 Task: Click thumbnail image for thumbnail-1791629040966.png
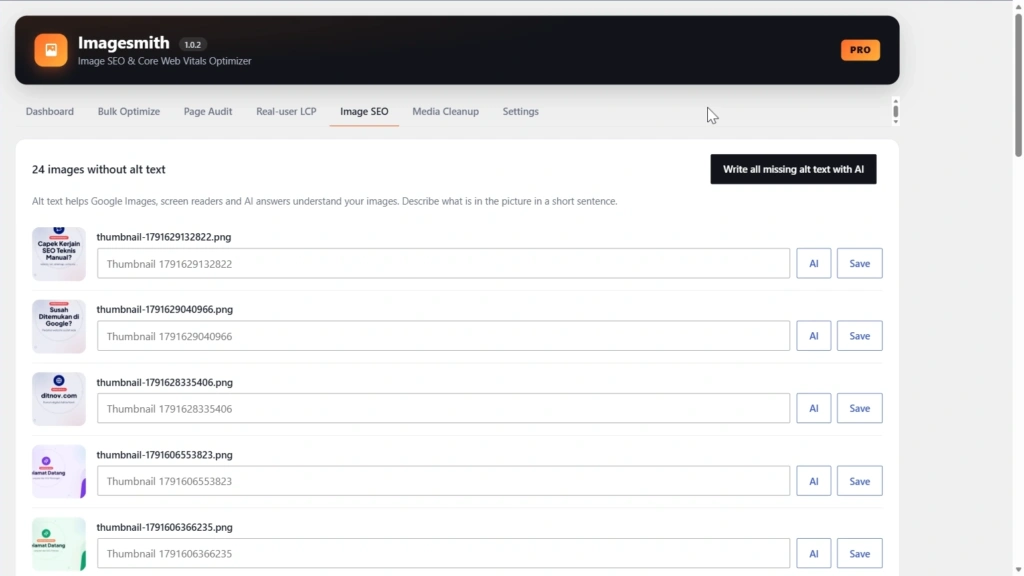(x=59, y=327)
